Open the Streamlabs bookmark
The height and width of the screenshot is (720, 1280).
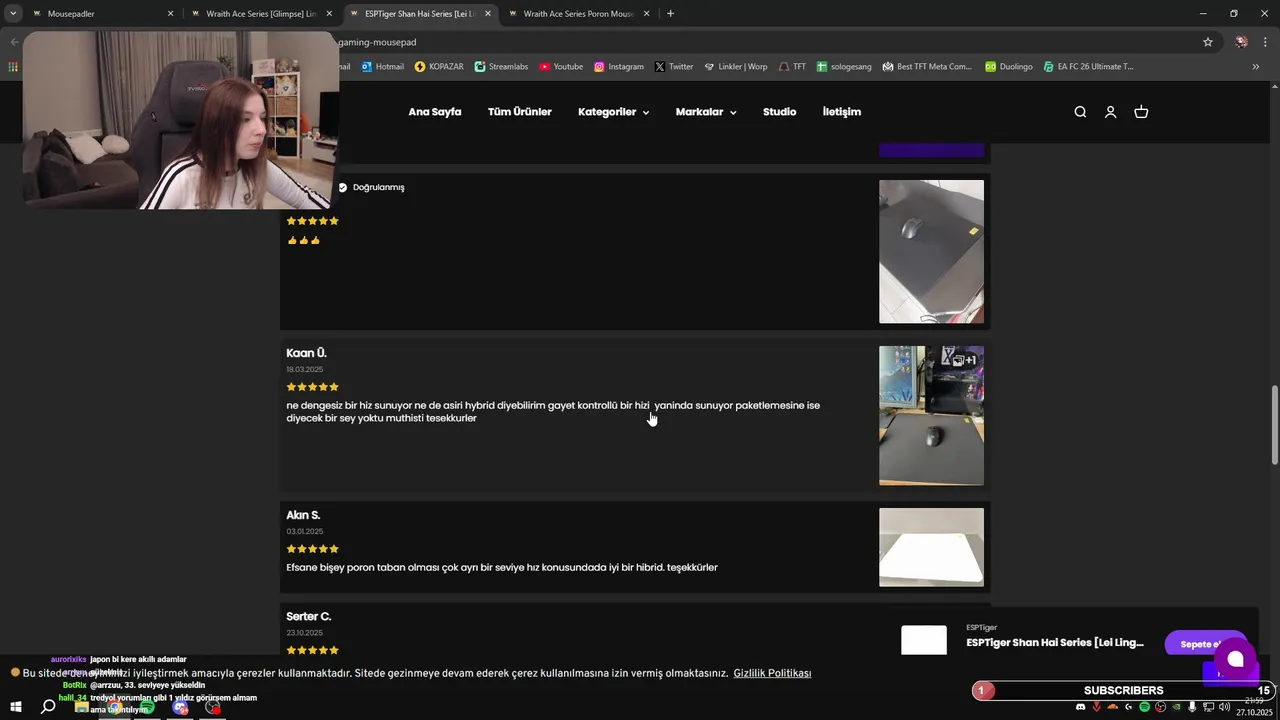[x=501, y=67]
